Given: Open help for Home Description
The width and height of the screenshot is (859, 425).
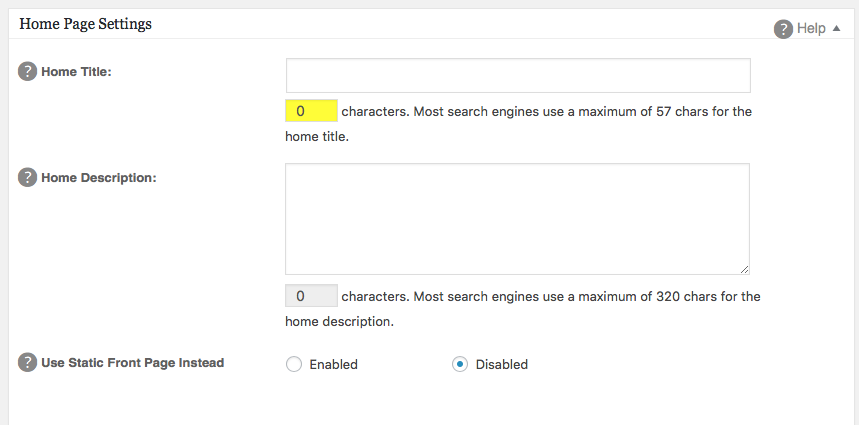Looking at the screenshot, I should tap(27, 177).
